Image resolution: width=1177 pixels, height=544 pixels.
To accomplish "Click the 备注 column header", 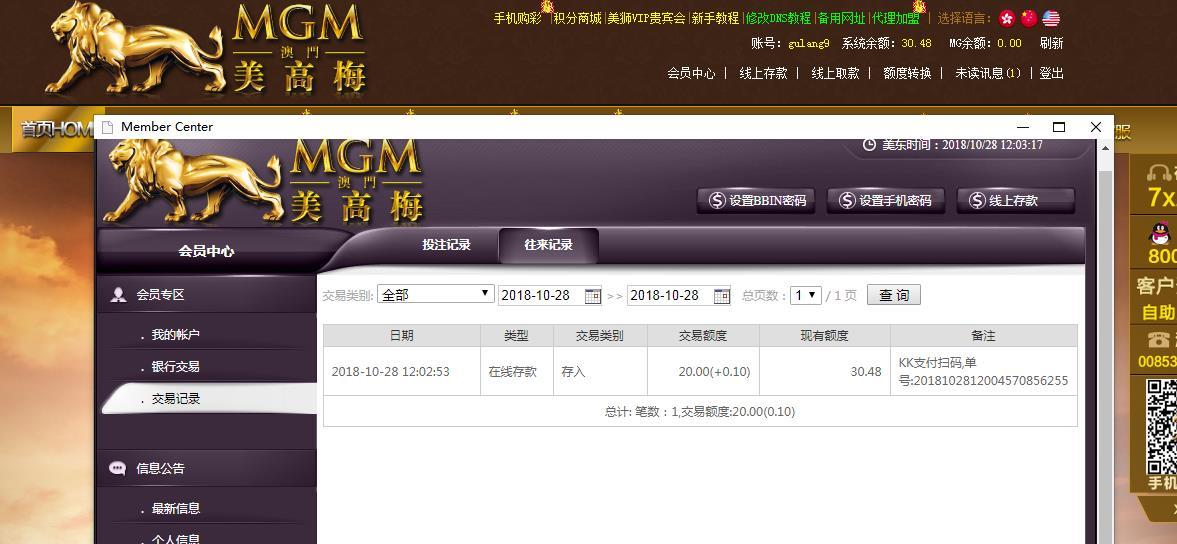I will tap(983, 336).
